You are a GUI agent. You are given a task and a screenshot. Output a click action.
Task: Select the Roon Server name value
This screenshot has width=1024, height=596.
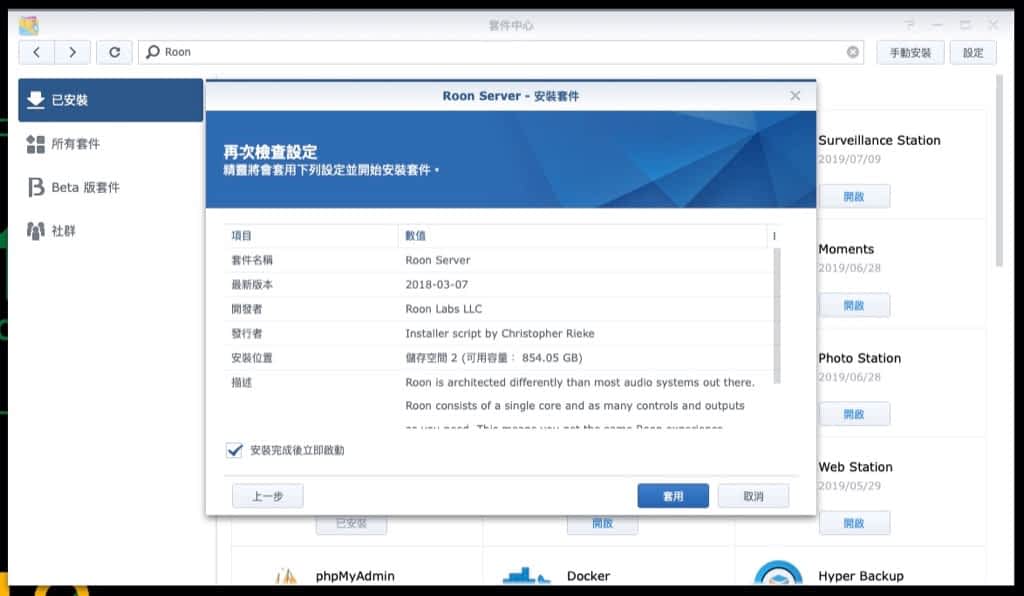point(438,260)
